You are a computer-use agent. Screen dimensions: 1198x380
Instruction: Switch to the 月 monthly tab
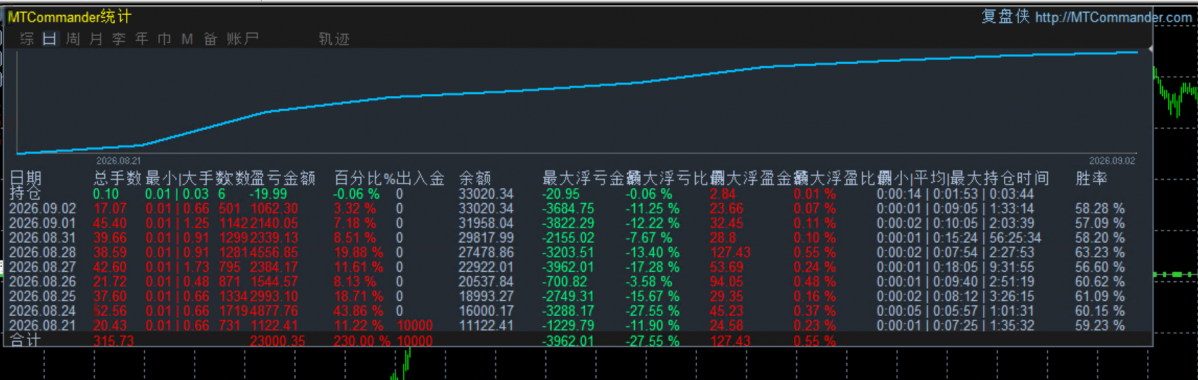(x=96, y=39)
